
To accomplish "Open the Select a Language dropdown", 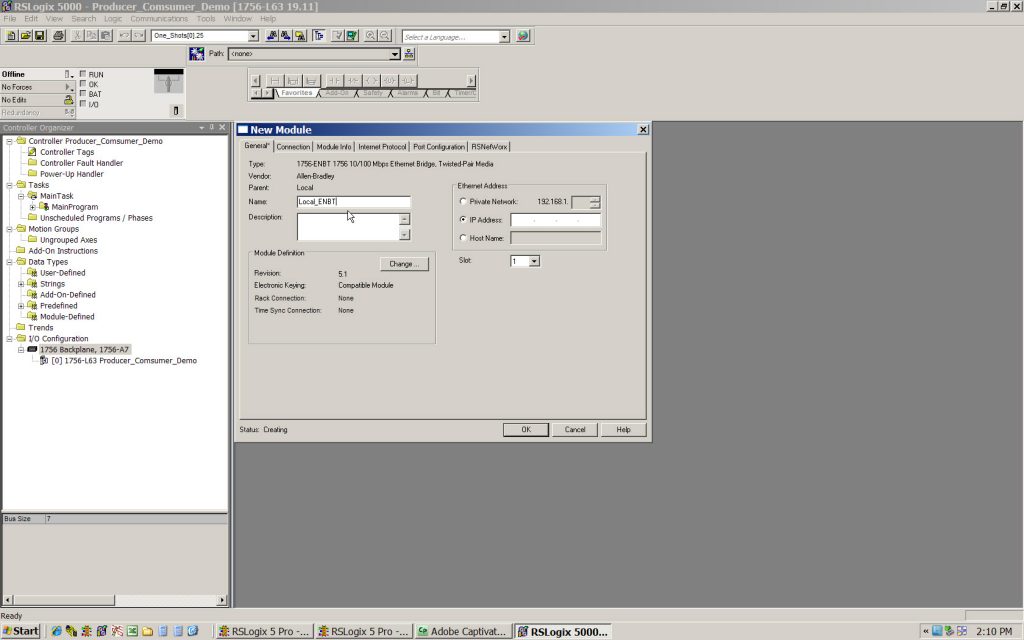I will click(504, 37).
